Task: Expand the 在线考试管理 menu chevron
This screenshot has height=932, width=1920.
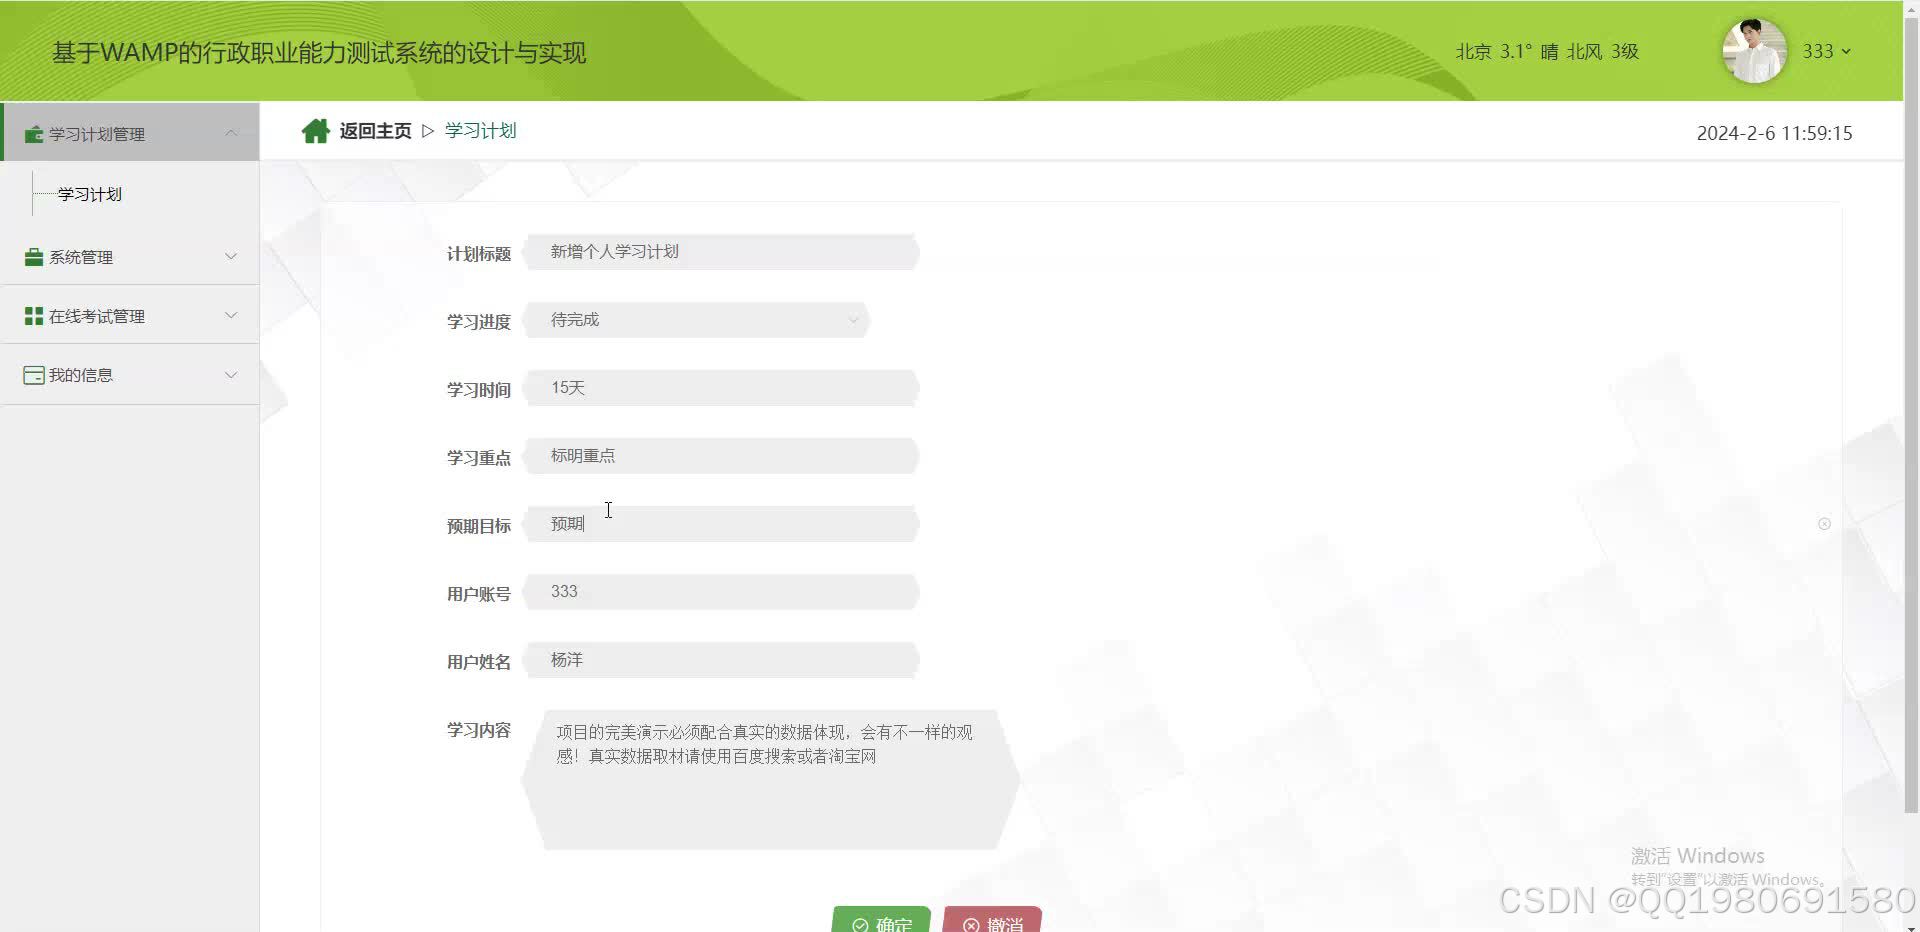Action: point(231,315)
